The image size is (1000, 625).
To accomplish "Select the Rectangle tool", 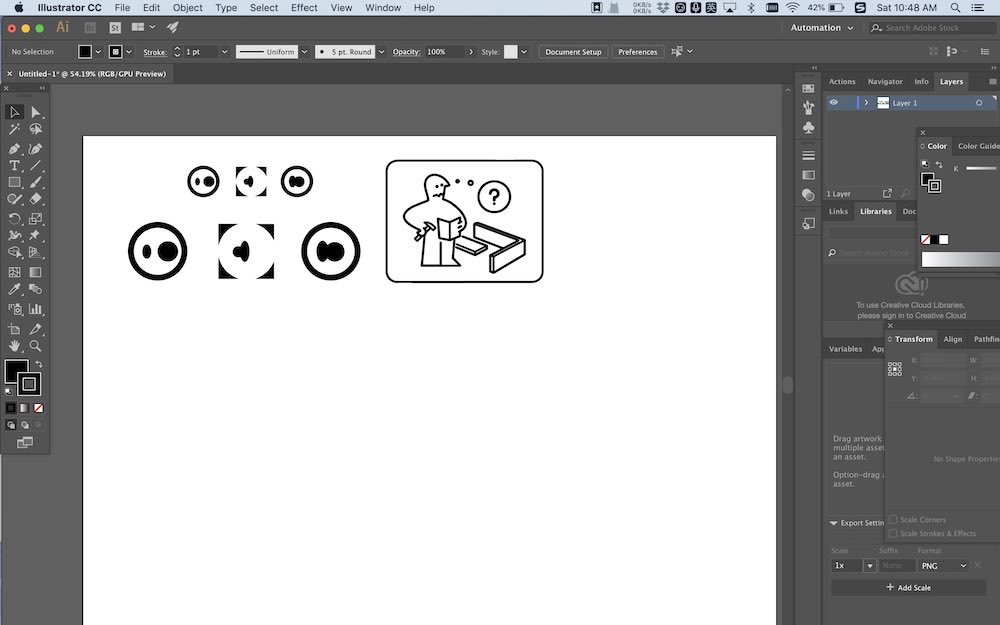I will click(x=14, y=182).
